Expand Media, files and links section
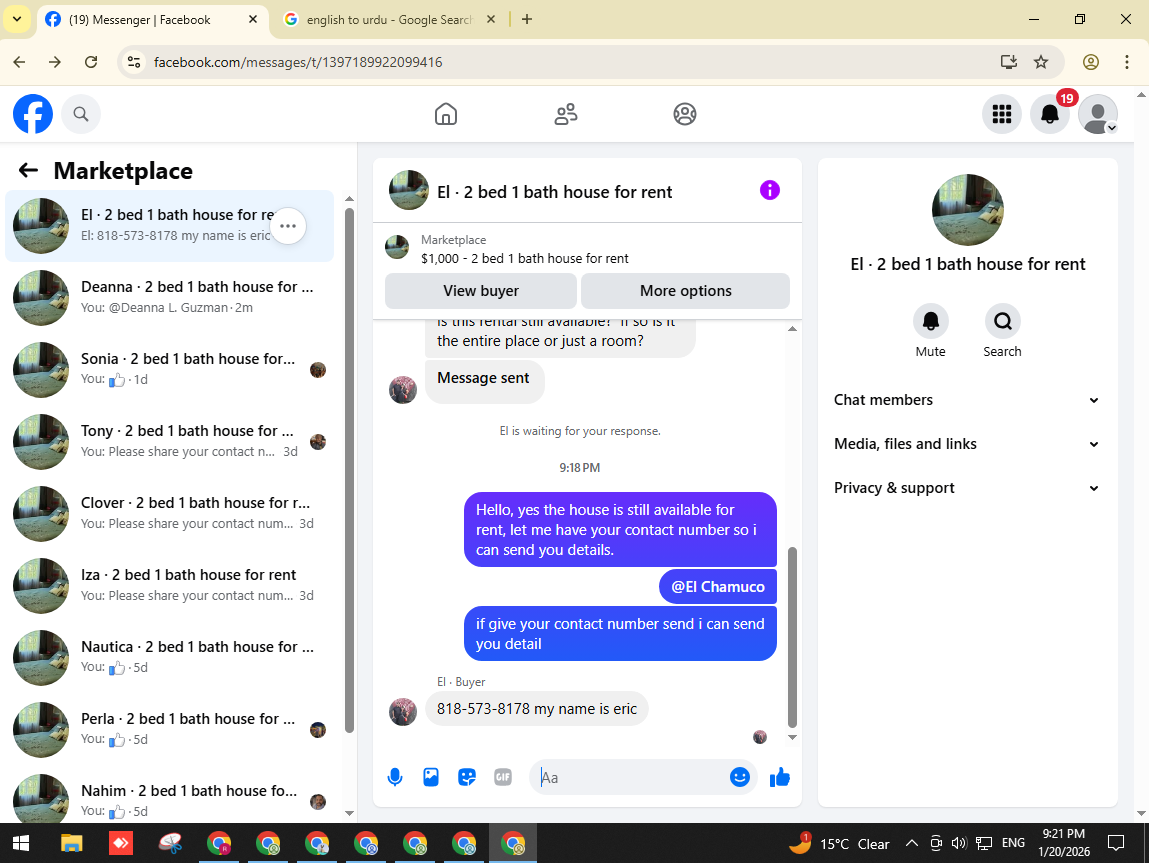Screen dimensions: 1149x863 (967, 444)
